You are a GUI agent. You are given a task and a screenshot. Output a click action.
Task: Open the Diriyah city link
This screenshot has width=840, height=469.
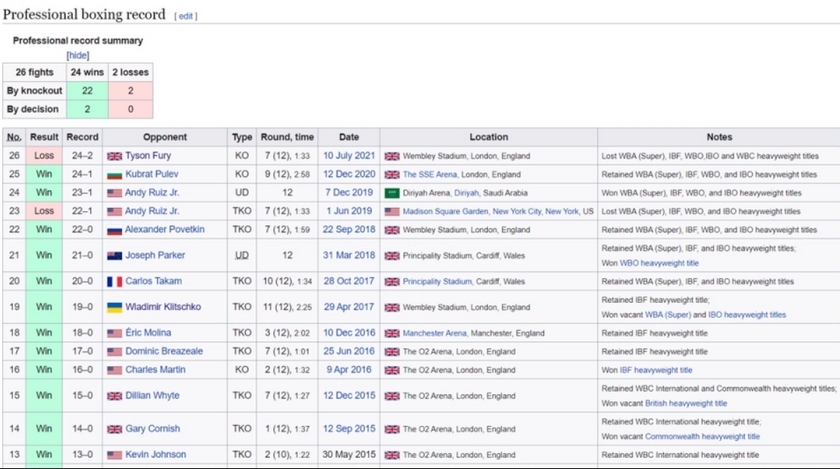[466, 193]
